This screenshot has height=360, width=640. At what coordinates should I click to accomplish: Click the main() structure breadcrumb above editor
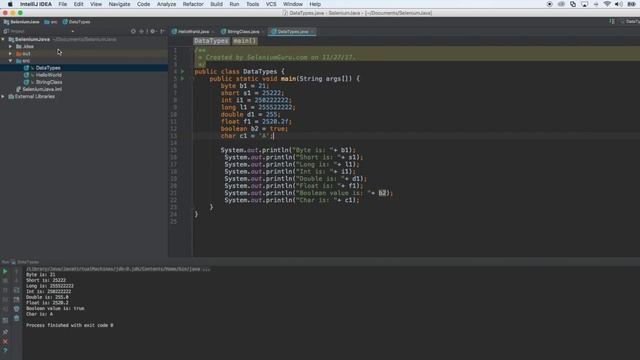(x=244, y=41)
